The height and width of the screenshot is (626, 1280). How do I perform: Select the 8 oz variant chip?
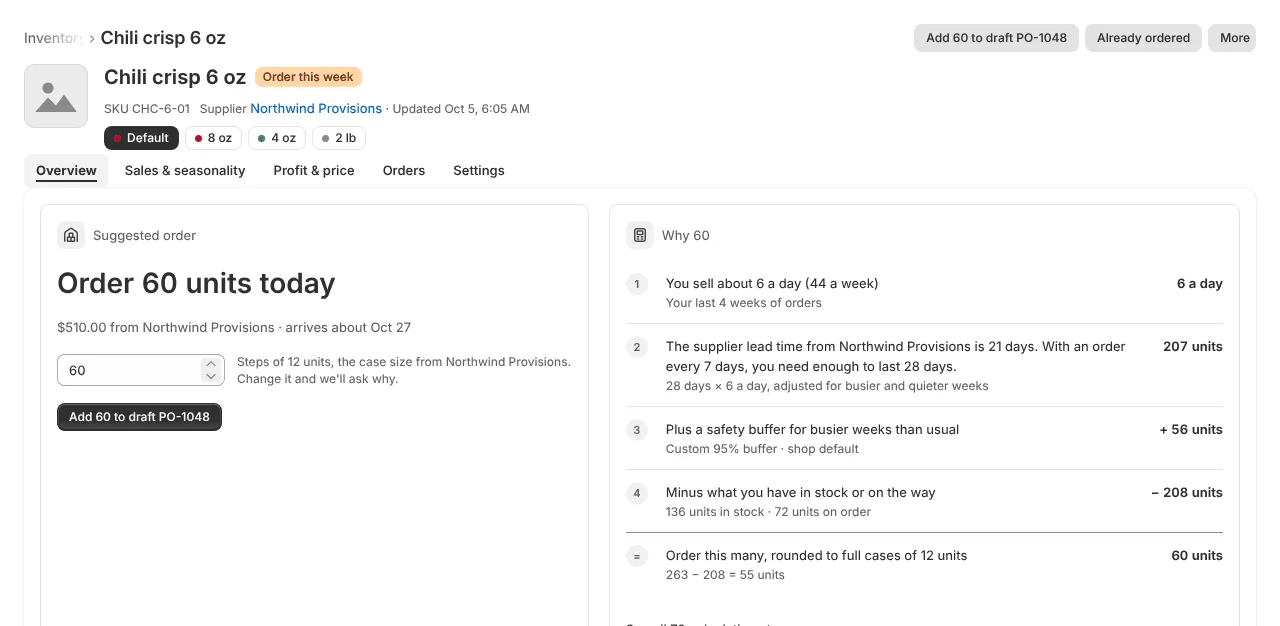coord(213,138)
